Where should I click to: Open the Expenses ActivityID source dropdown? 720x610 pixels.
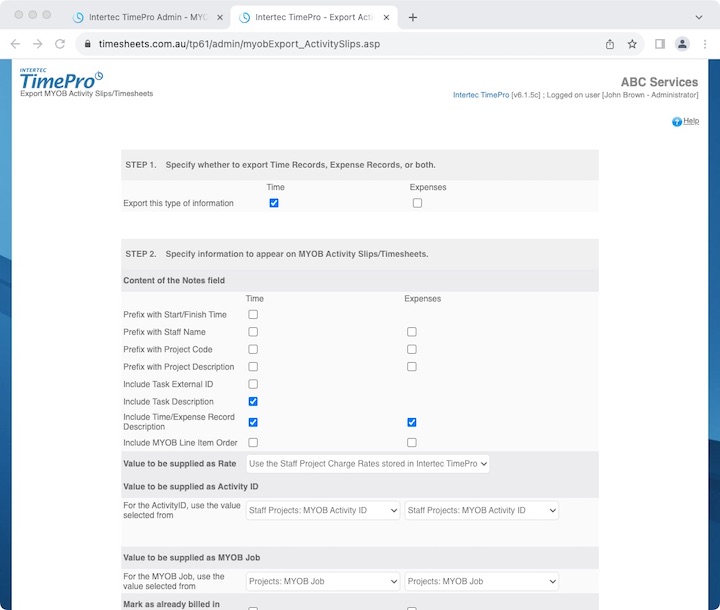point(482,510)
